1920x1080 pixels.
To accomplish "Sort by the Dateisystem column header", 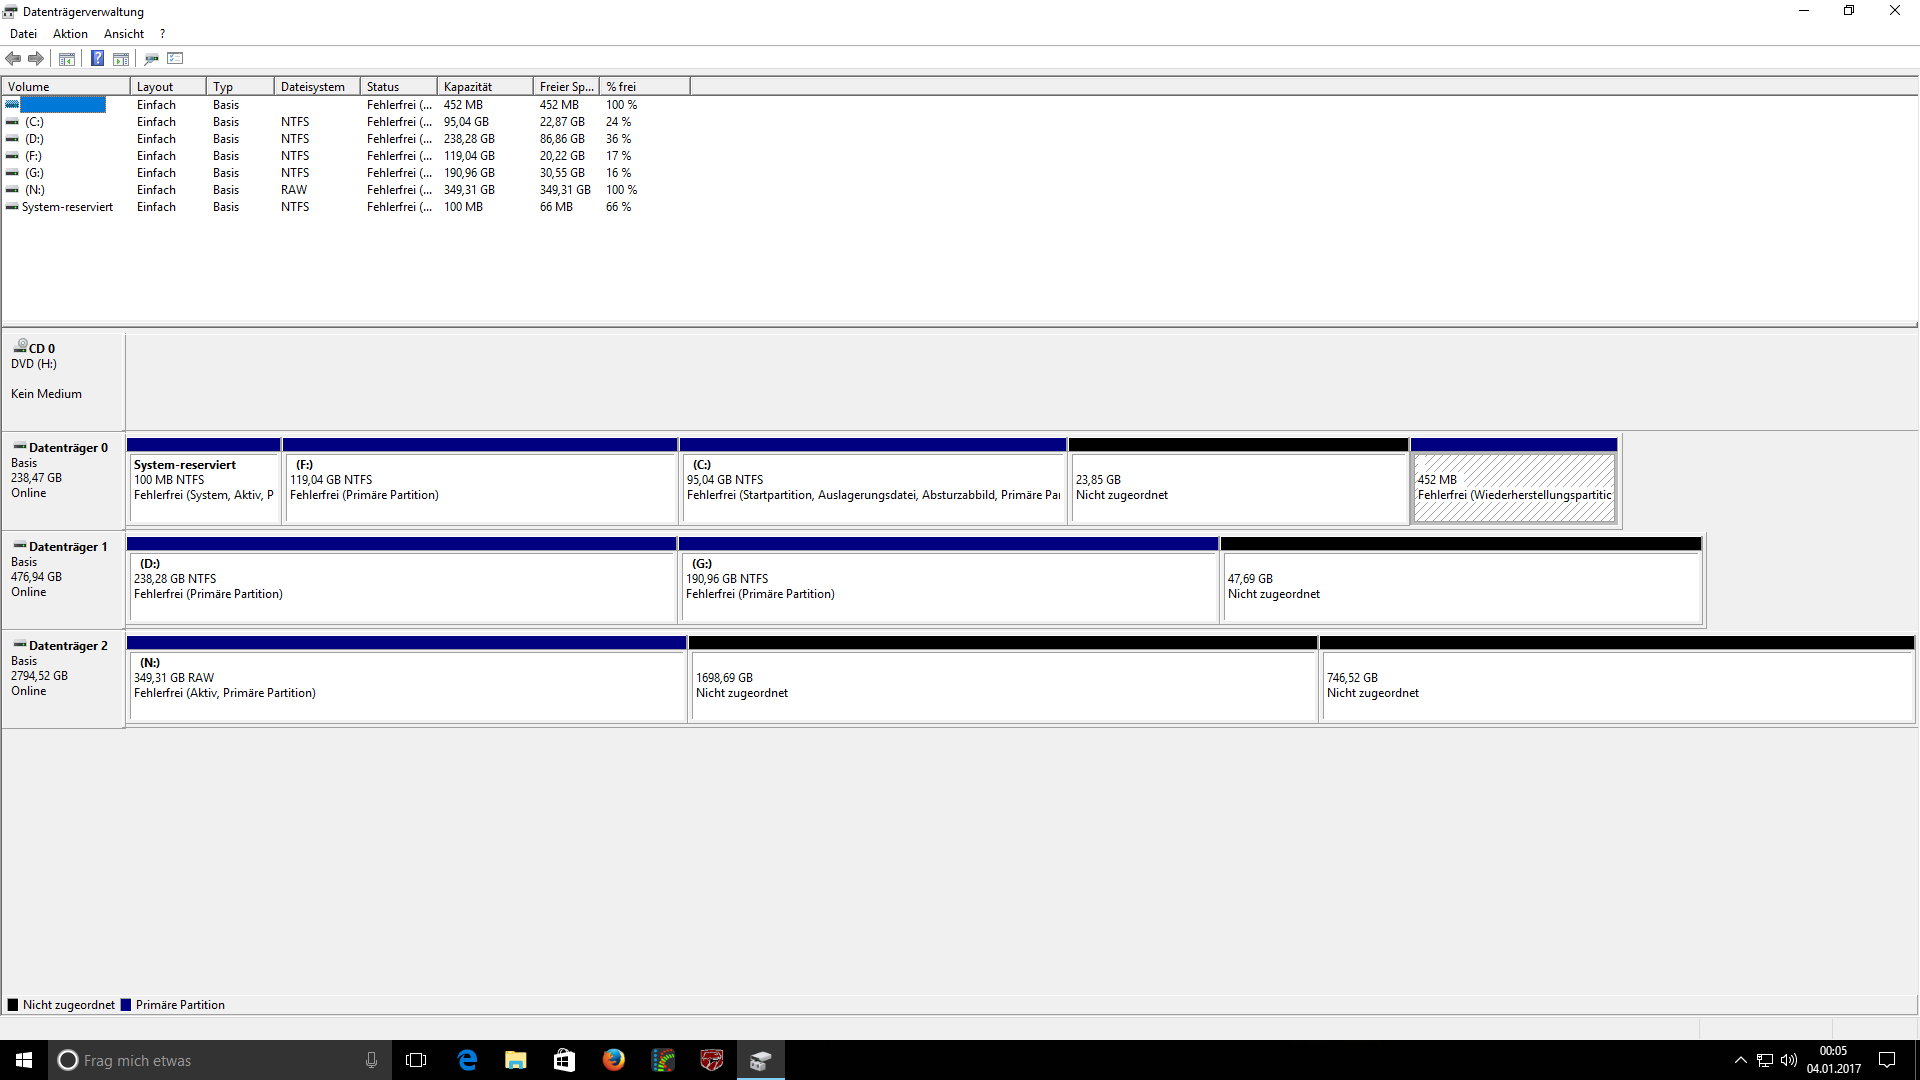I will pos(315,87).
